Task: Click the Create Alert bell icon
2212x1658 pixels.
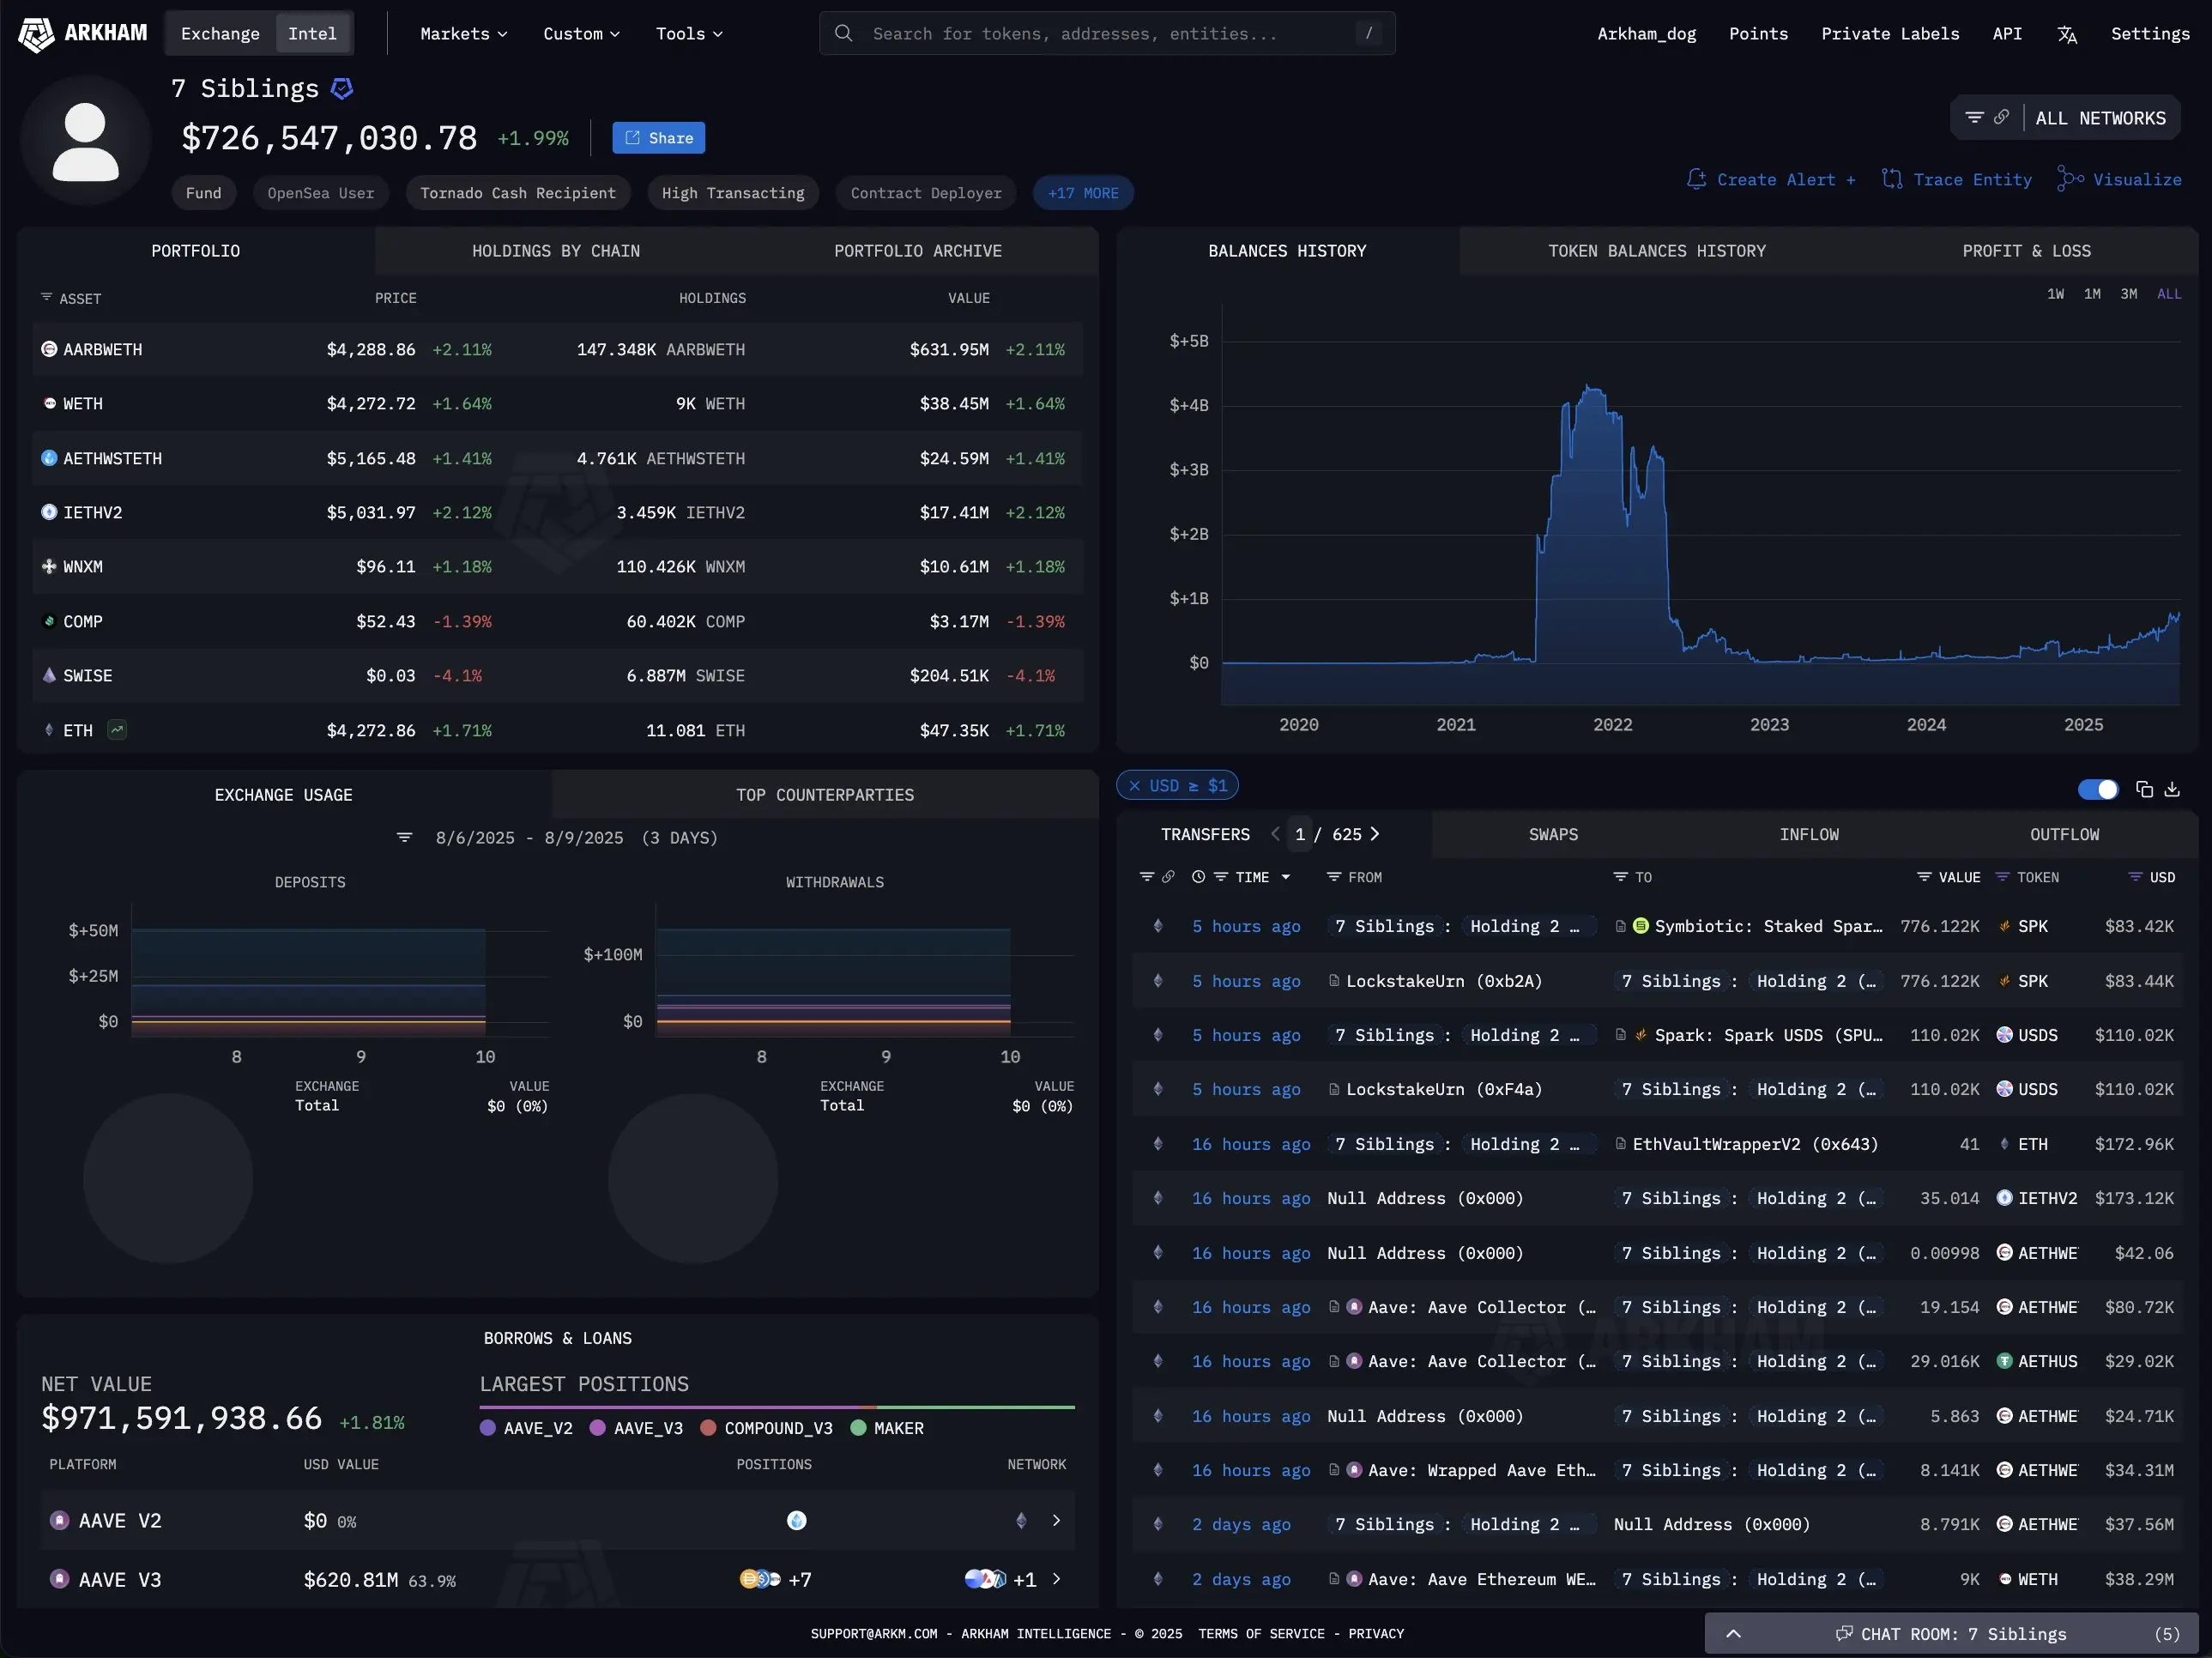Action: point(1696,179)
